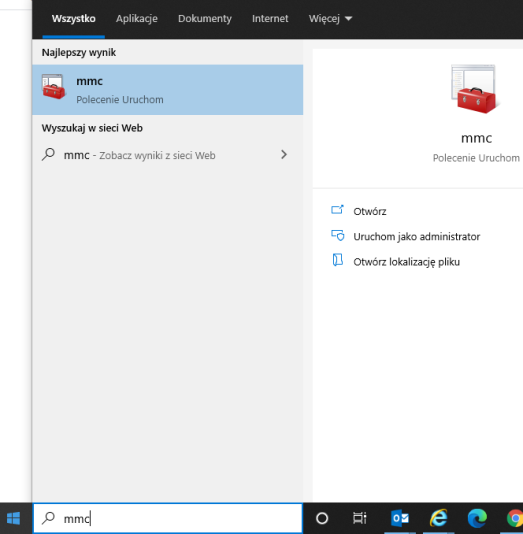Open the Windows Start menu

(x=14, y=518)
